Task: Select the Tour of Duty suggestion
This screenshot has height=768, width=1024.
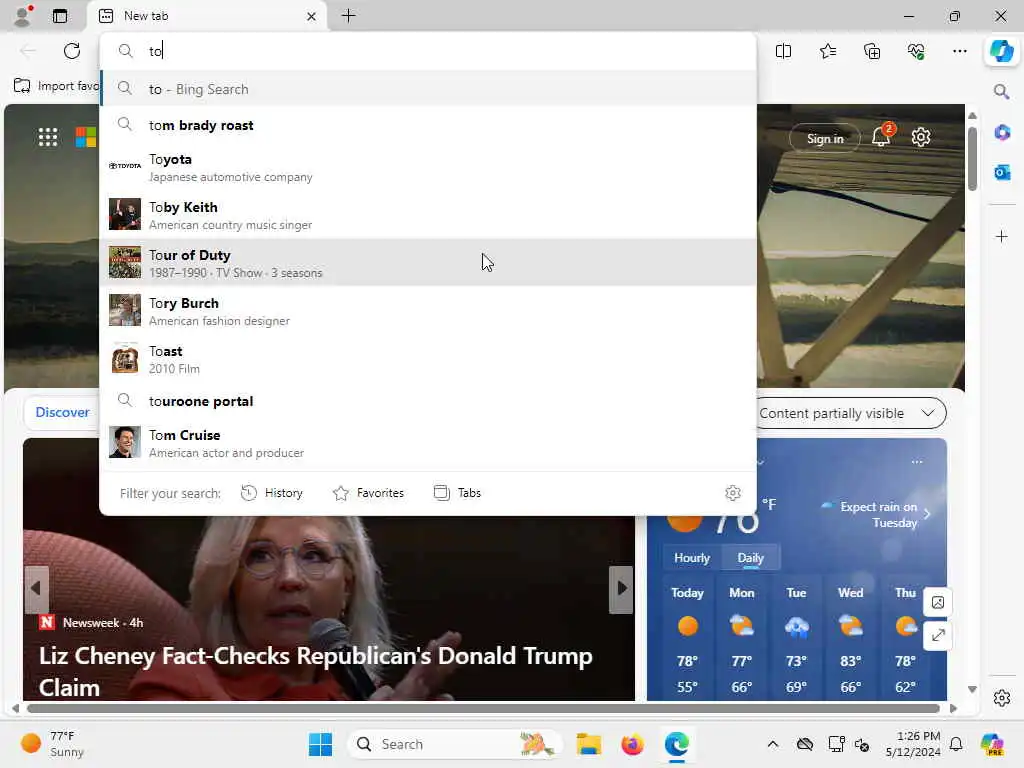Action: (x=428, y=263)
